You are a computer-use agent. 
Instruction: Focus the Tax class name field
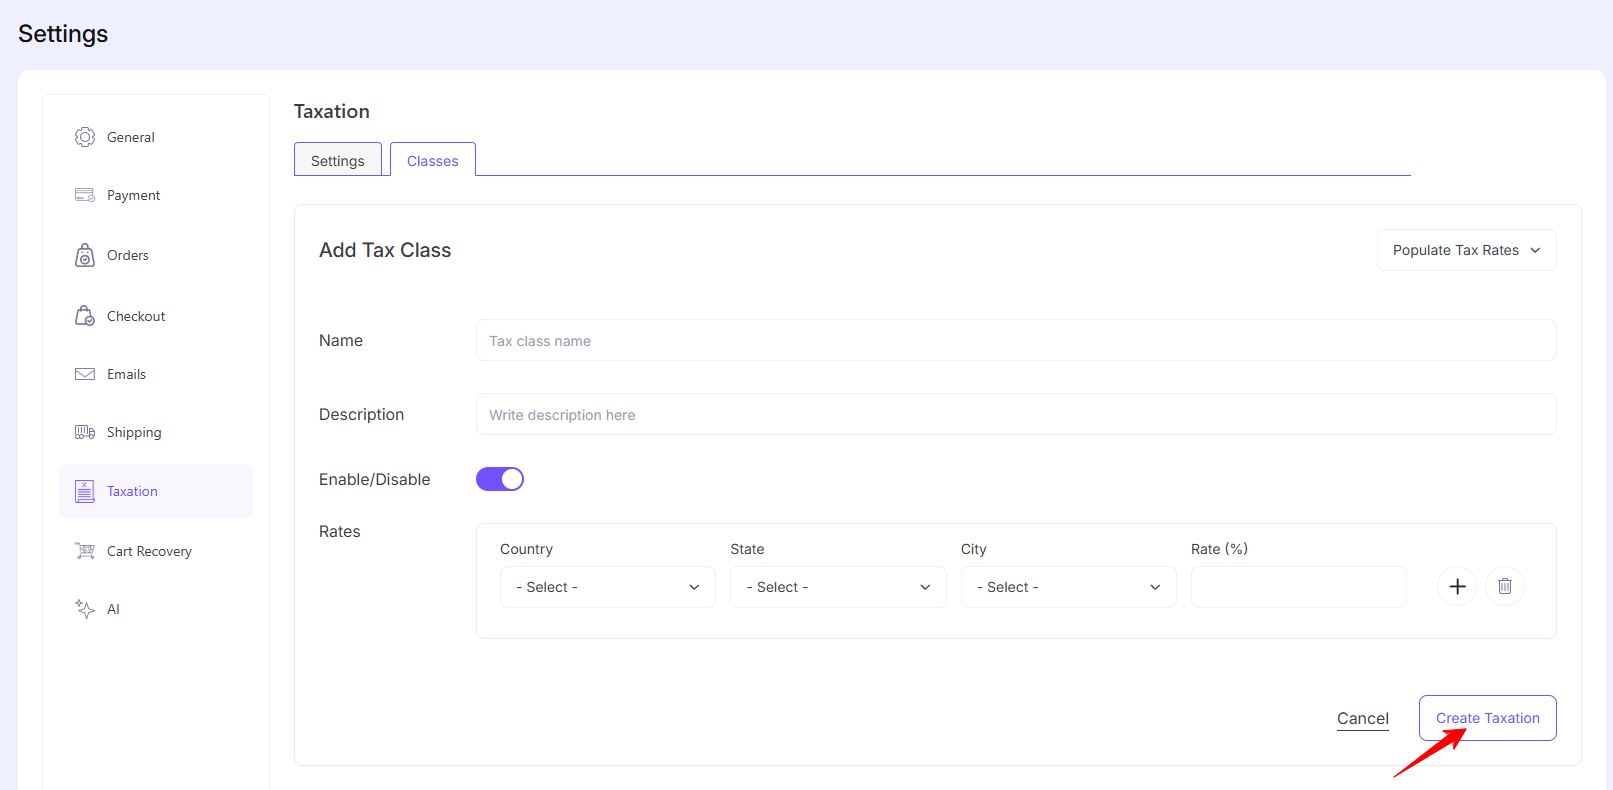pyautogui.click(x=1015, y=341)
